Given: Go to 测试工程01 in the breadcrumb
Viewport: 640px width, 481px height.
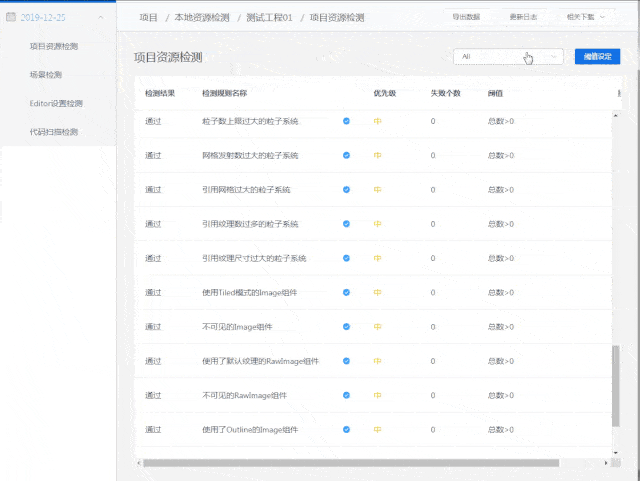Looking at the screenshot, I should (269, 18).
